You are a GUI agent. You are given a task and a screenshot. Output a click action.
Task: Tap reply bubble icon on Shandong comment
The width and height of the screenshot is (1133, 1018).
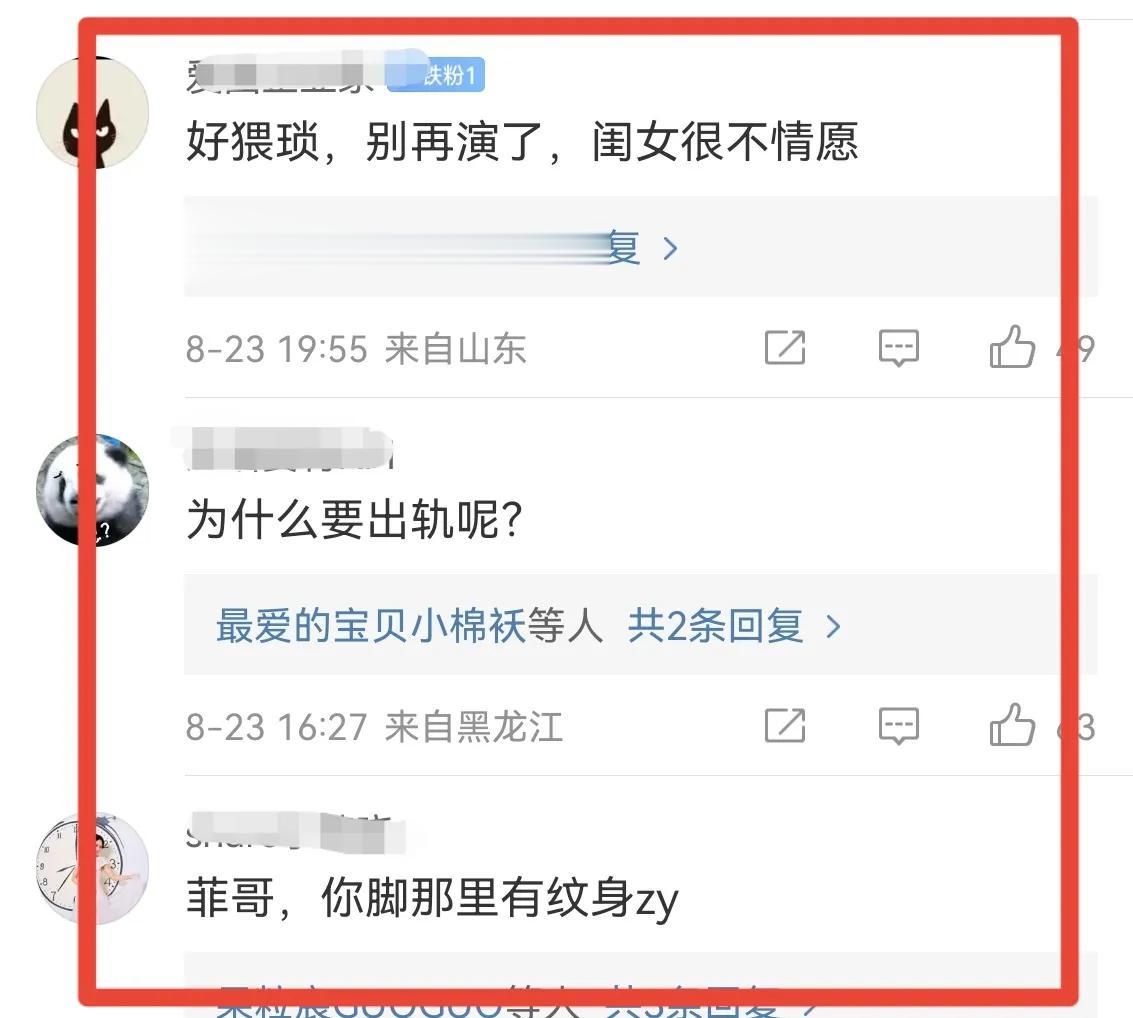(899, 348)
